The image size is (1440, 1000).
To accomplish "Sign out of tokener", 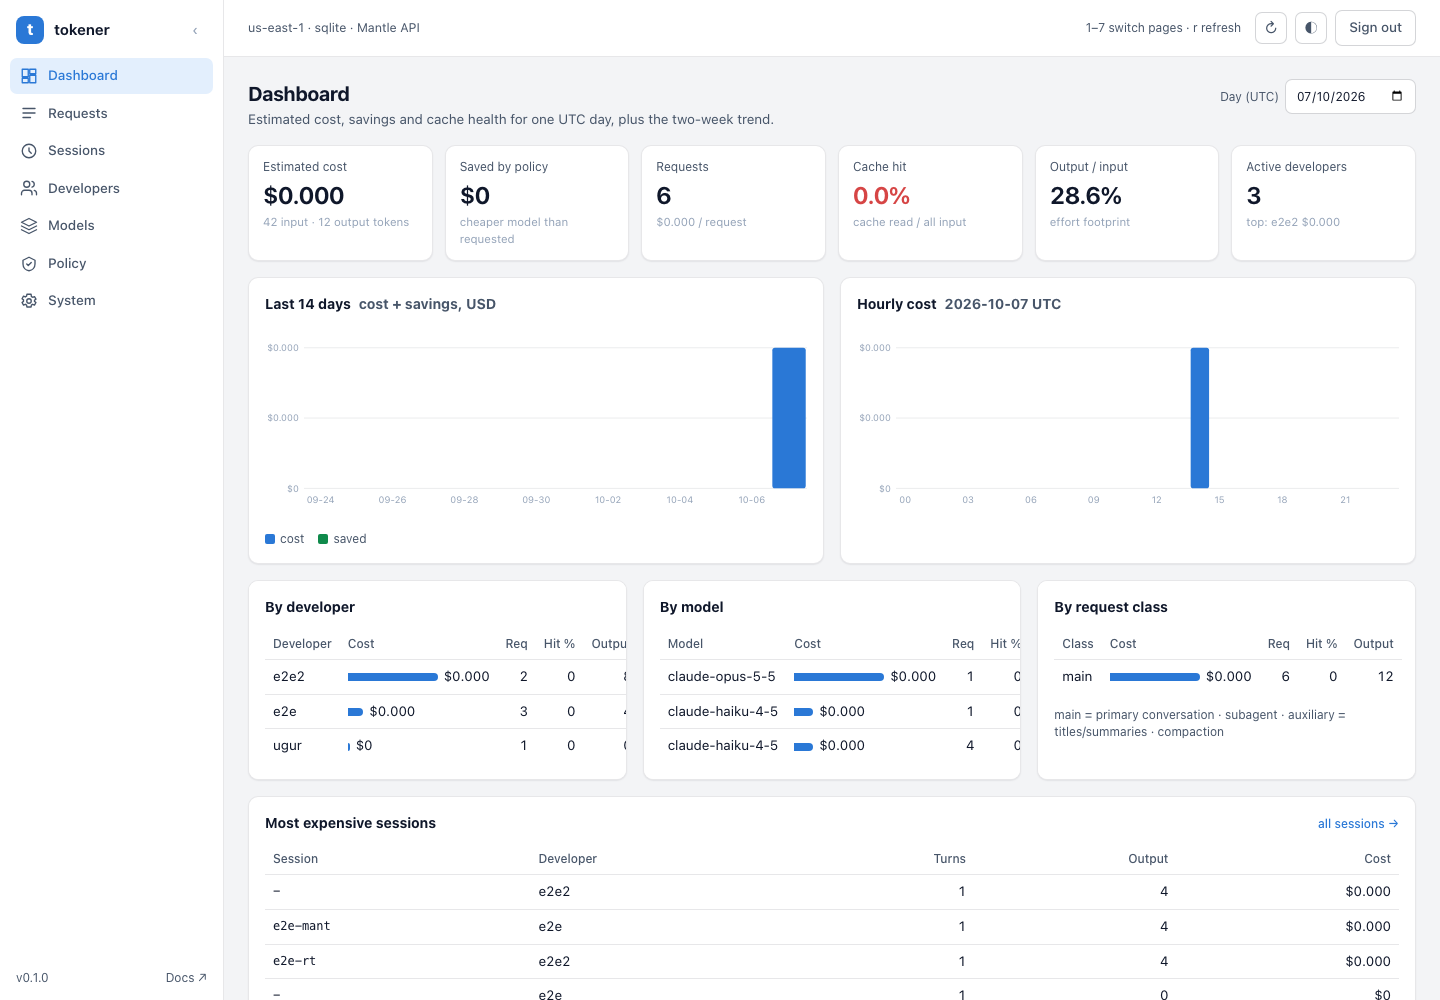I will click(1375, 28).
